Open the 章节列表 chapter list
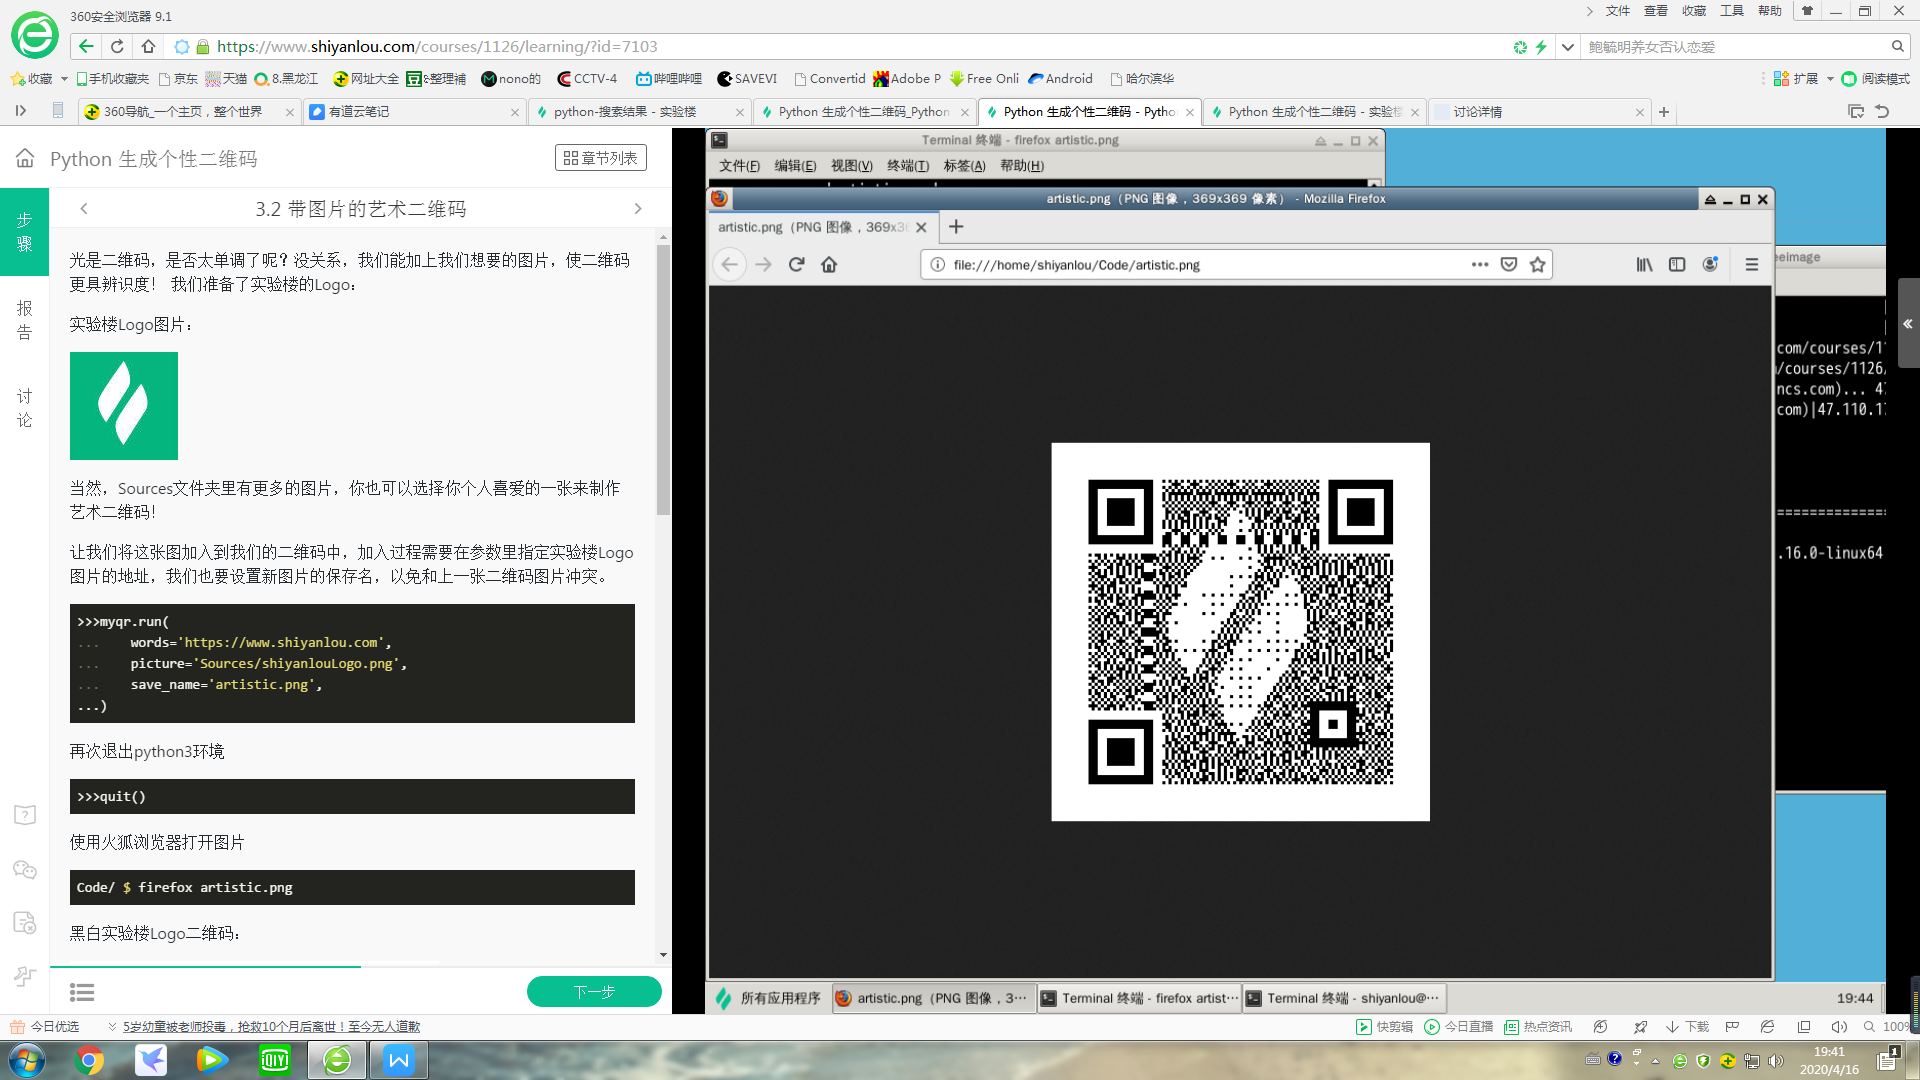This screenshot has height=1080, width=1920. pyautogui.click(x=600, y=157)
